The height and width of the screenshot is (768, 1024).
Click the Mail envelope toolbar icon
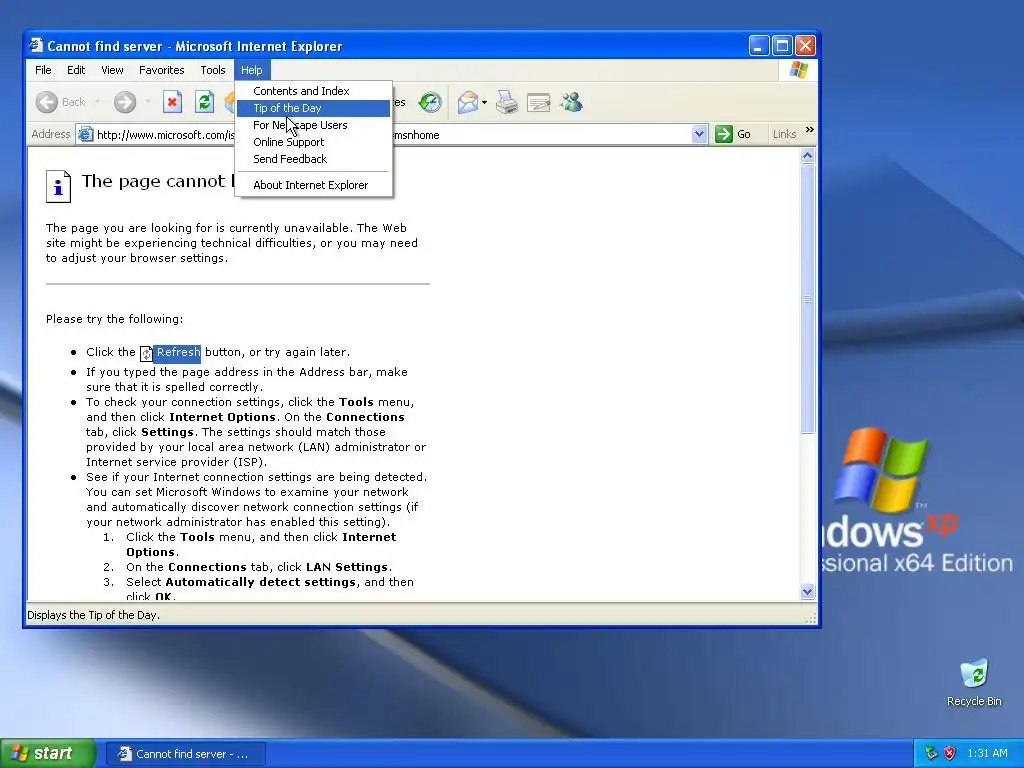pyautogui.click(x=468, y=103)
